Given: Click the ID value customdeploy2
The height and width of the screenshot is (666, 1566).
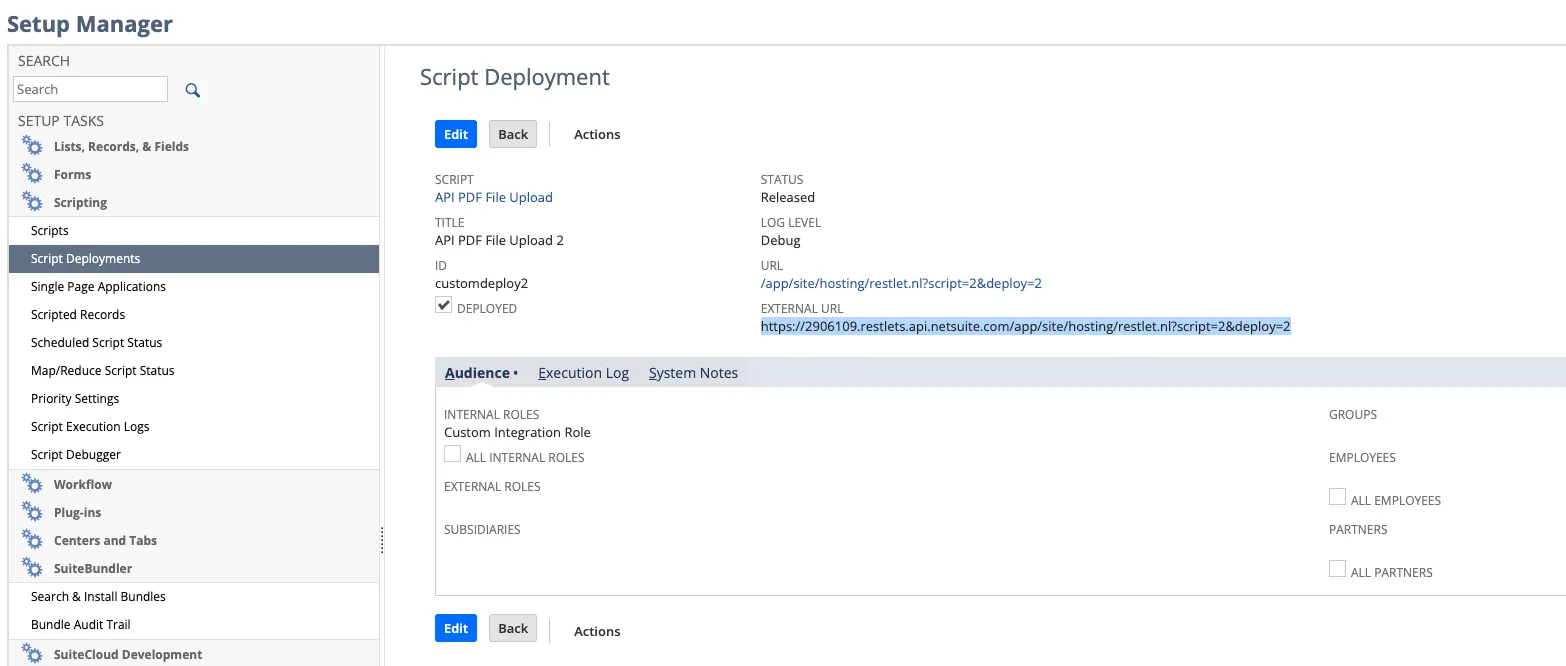Looking at the screenshot, I should tap(481, 283).
